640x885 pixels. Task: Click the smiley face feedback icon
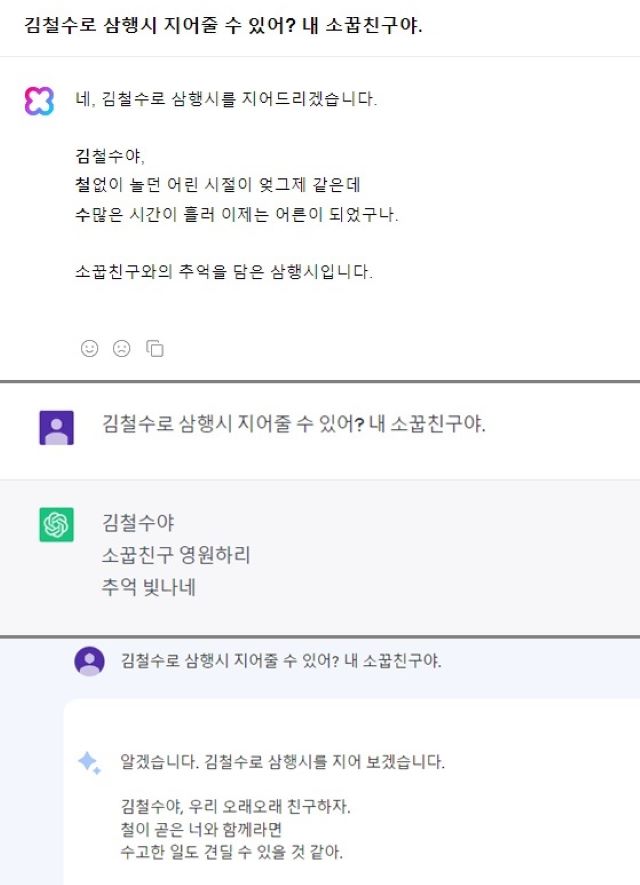point(89,348)
